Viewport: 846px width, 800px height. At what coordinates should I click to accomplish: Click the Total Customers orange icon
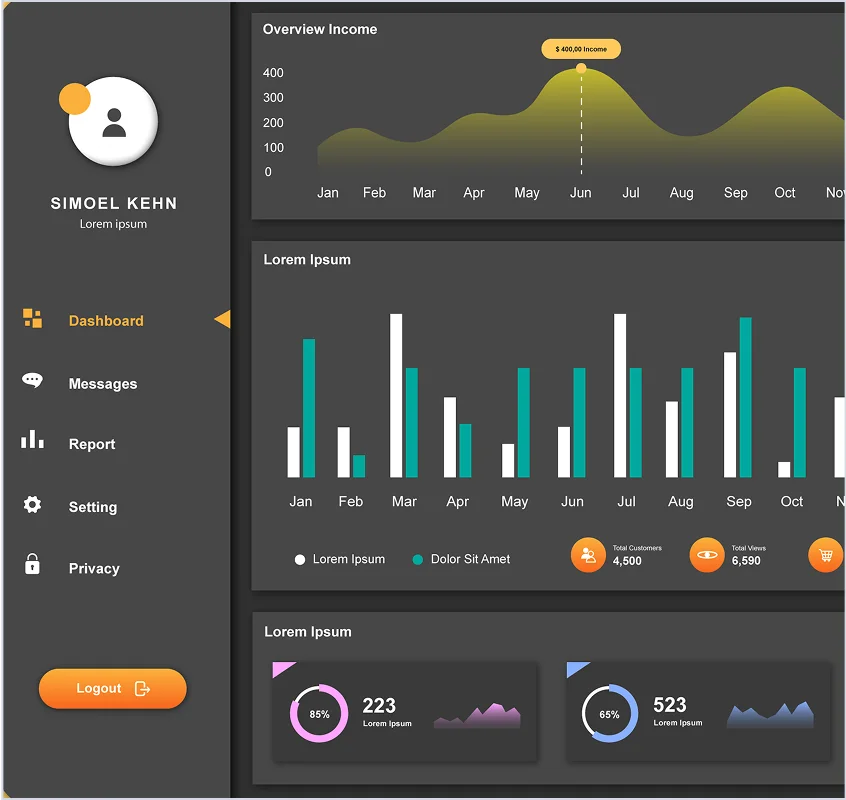[x=588, y=555]
